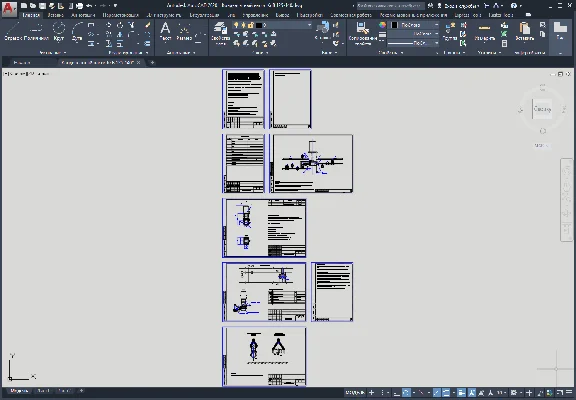This screenshot has width=576, height=400.
Task: Select the Circle (Круг) tool
Action: pyautogui.click(x=59, y=31)
